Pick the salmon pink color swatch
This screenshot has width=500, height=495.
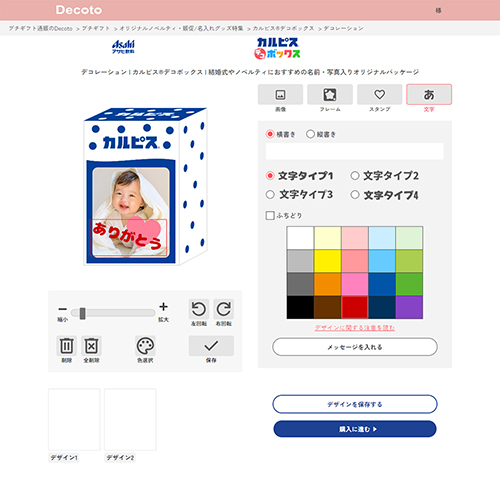[355, 261]
